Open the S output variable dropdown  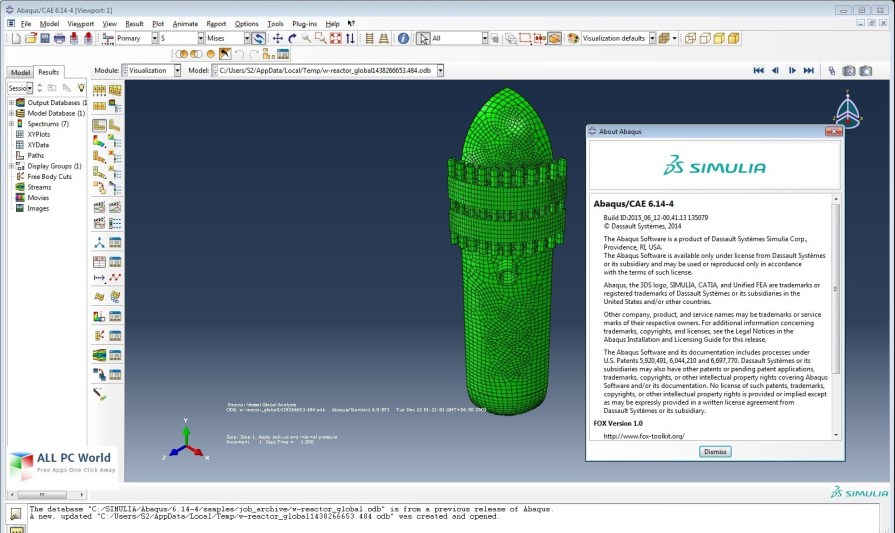click(x=201, y=38)
